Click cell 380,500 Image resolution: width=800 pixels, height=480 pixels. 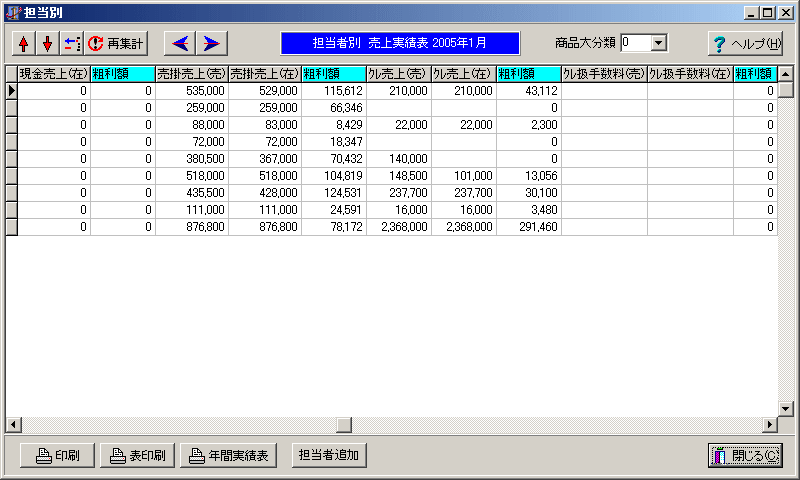tap(192, 159)
